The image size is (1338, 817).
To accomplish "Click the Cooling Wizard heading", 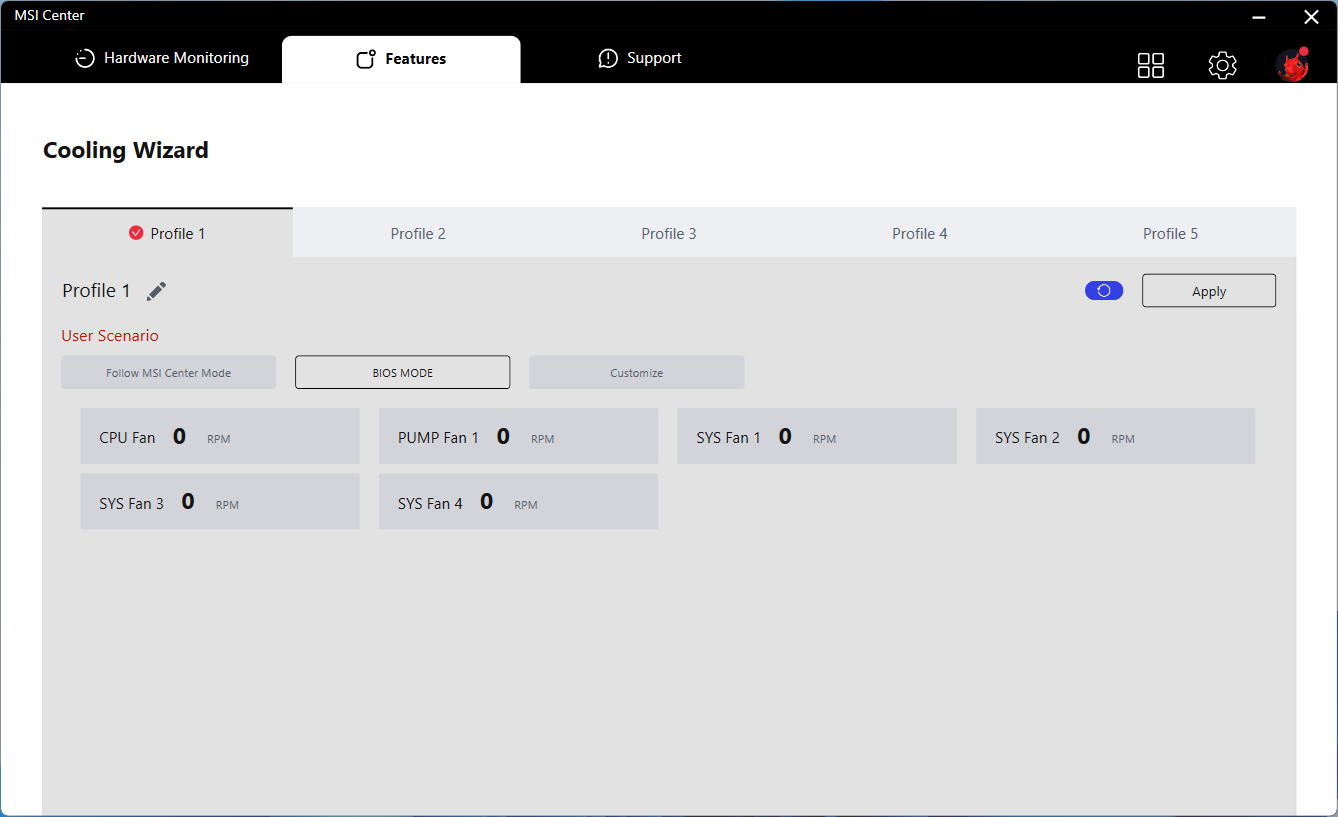I will point(126,150).
